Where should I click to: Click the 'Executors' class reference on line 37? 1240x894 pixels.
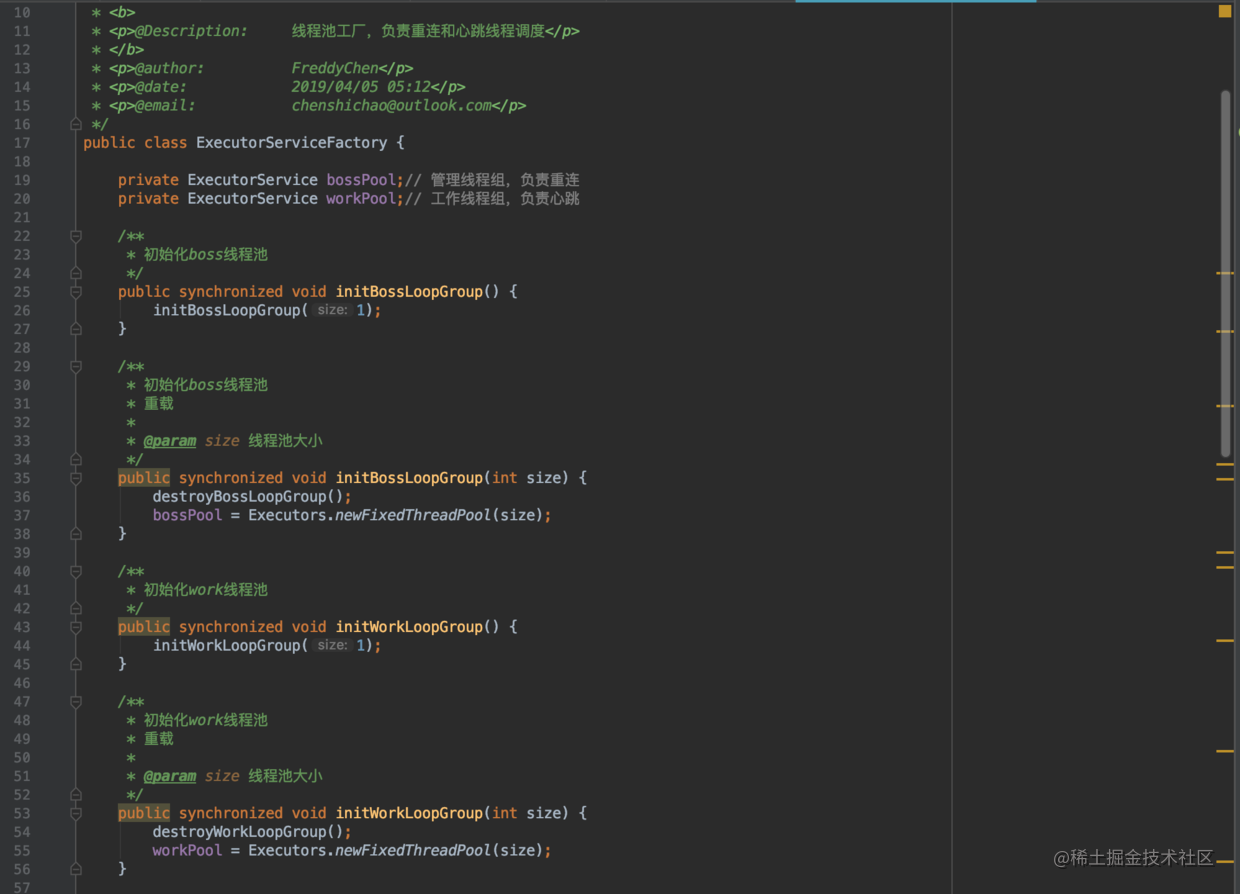(x=287, y=516)
